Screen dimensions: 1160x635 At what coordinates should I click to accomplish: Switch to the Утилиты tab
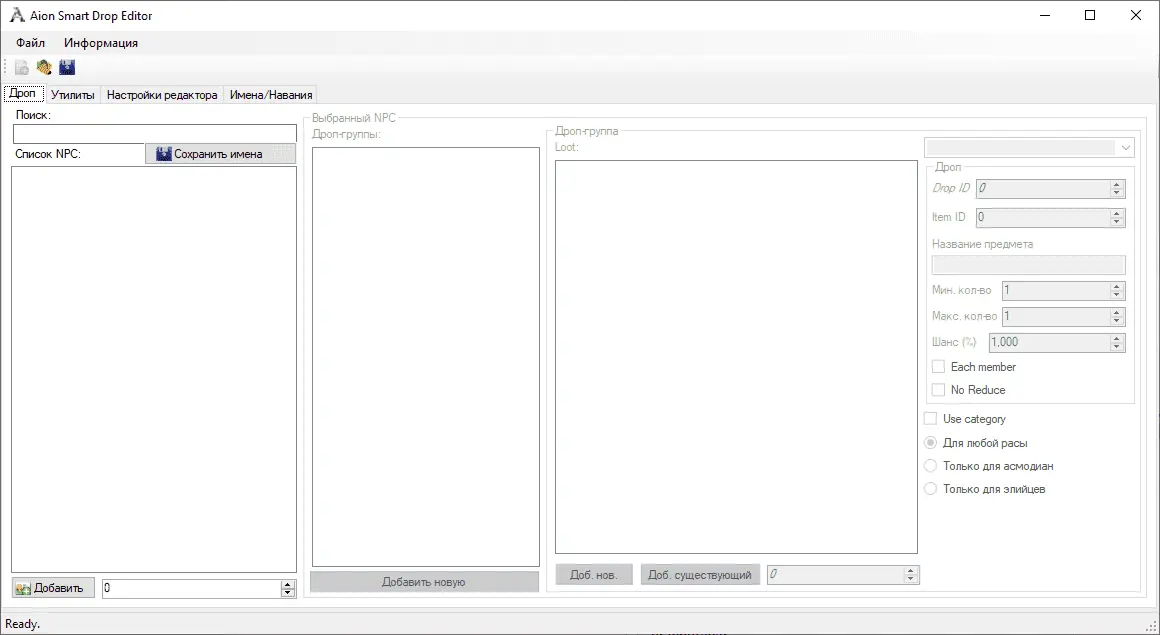[73, 95]
